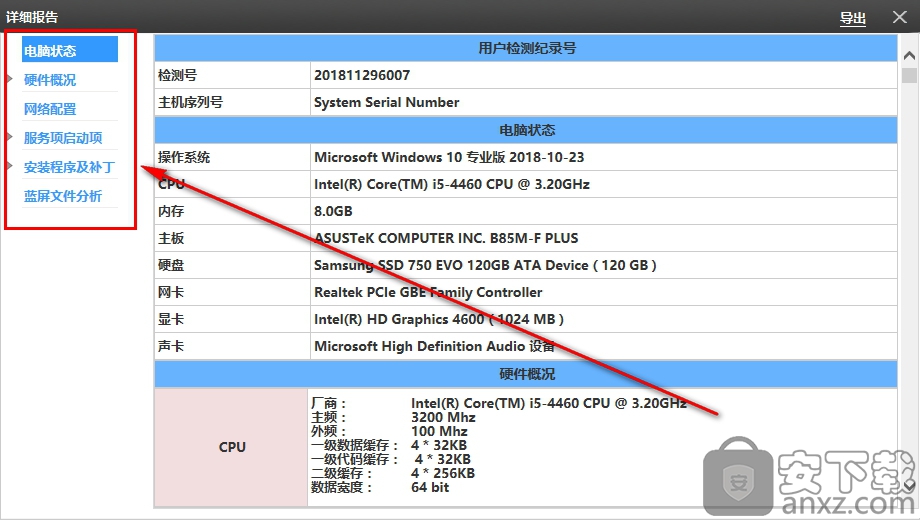Viewport: 920px width, 520px height.
Task: Click the 导出 export link
Action: click(853, 18)
